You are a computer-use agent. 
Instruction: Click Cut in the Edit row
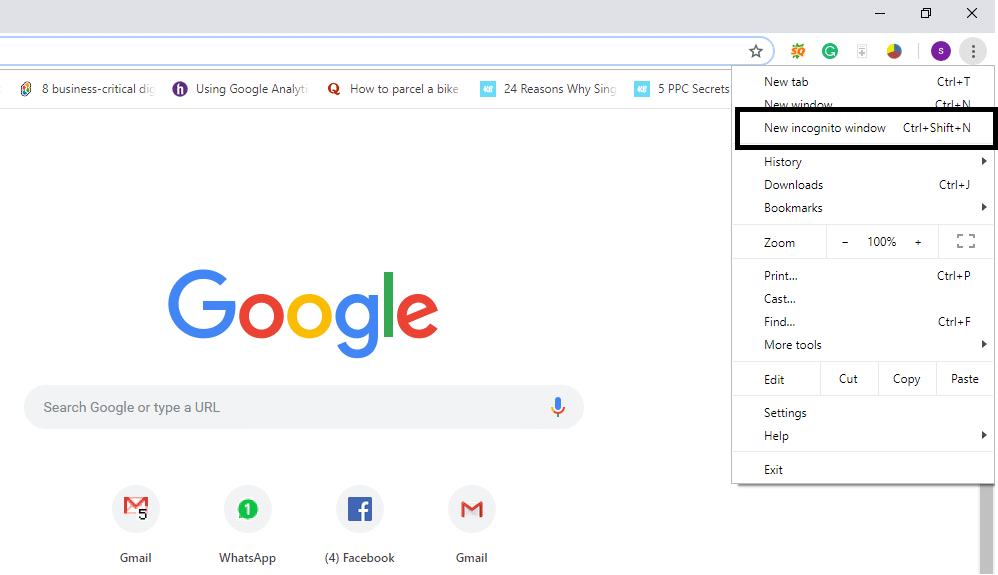coord(848,379)
